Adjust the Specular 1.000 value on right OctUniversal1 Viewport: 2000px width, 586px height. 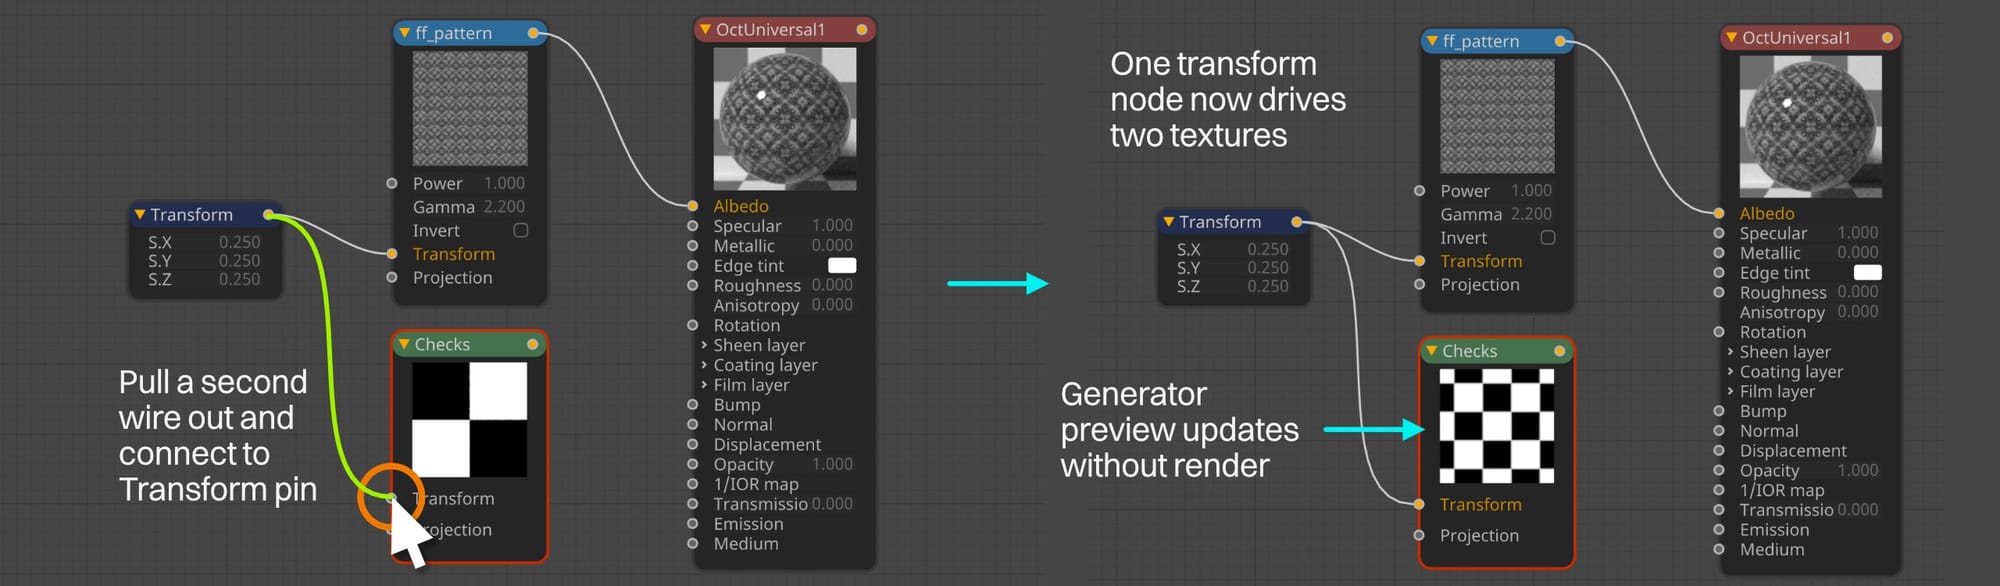pos(1858,233)
